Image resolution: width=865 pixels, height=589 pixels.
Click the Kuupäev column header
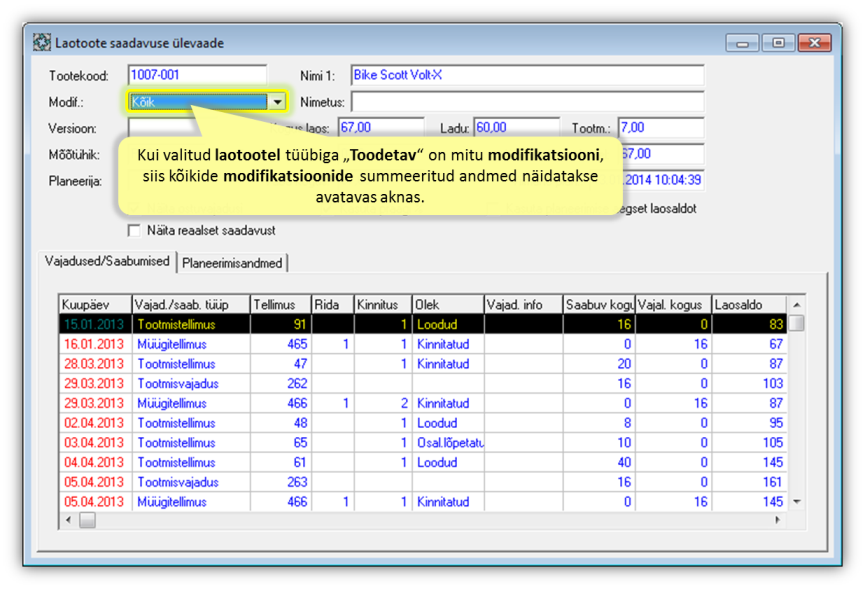point(95,304)
